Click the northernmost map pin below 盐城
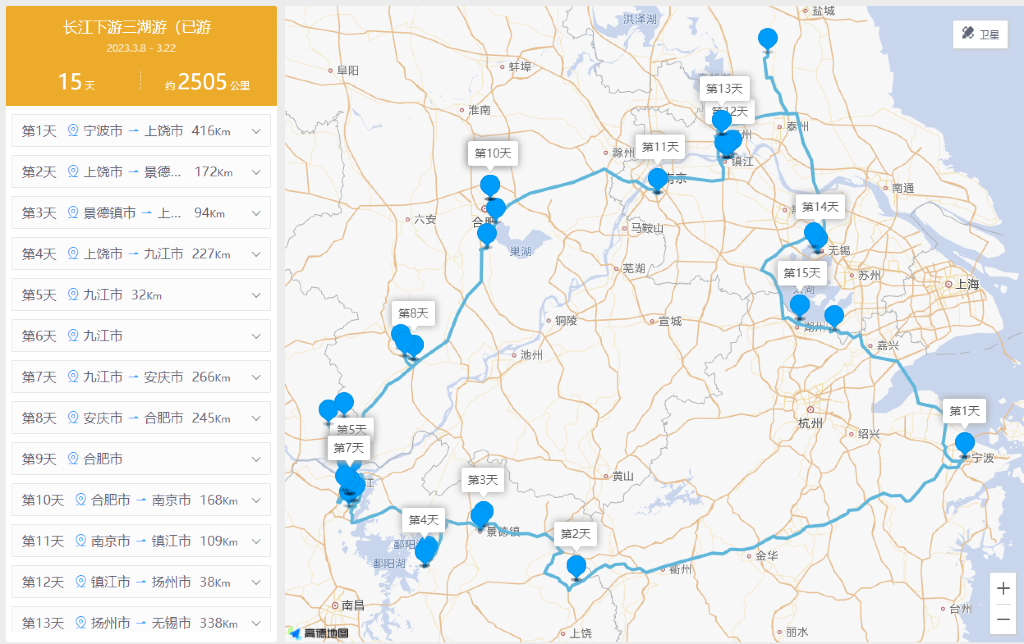The height and width of the screenshot is (644, 1024). [767, 39]
